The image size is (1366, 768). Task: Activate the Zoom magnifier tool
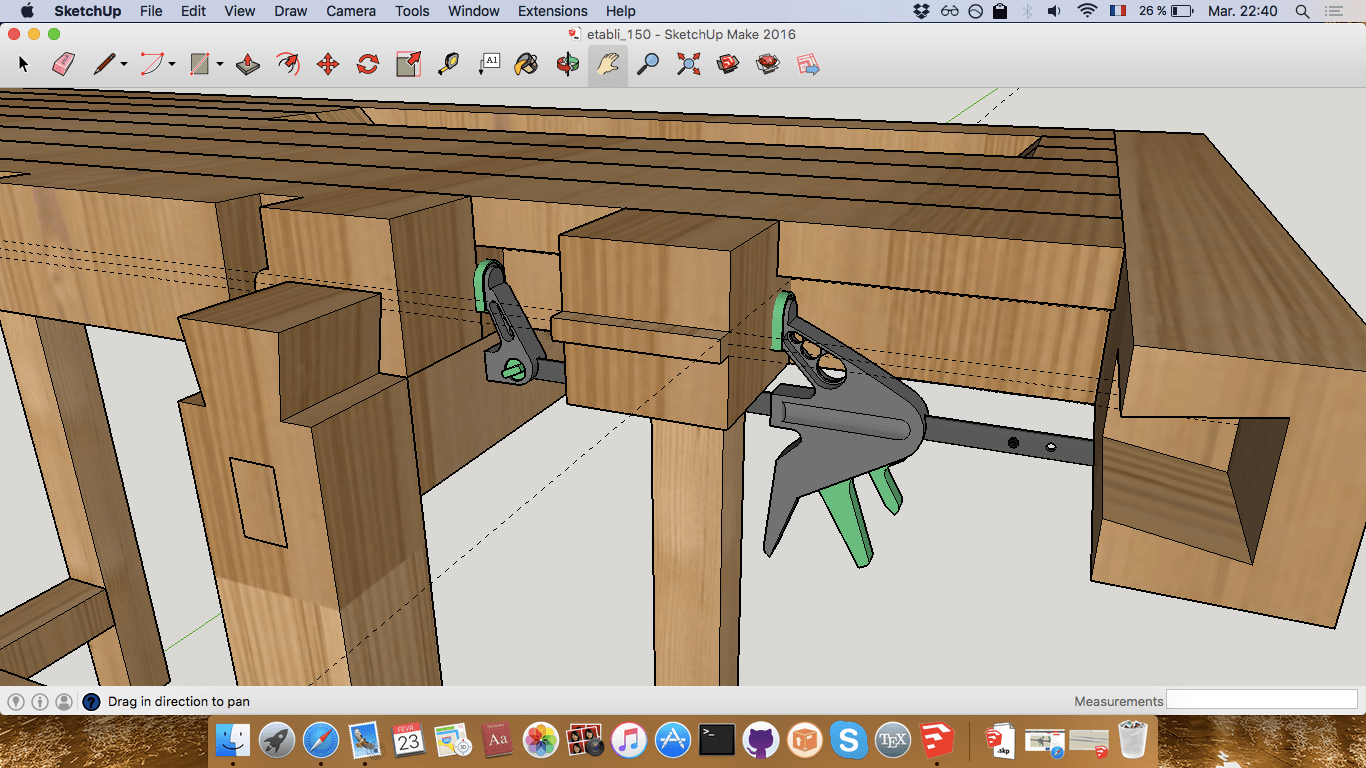tap(649, 65)
